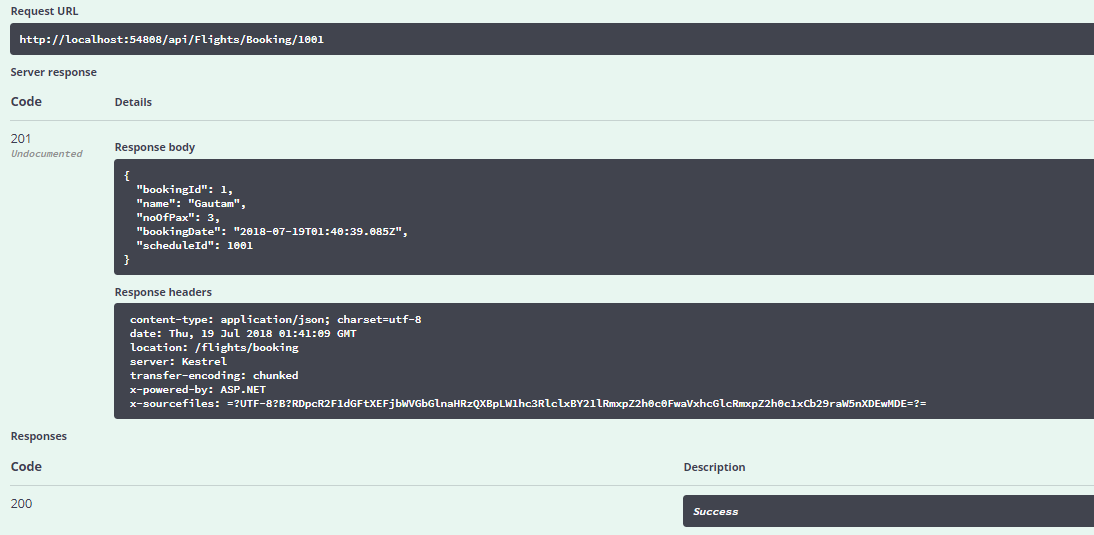Click the Request URL text box
1094x535 pixels.
552,39
